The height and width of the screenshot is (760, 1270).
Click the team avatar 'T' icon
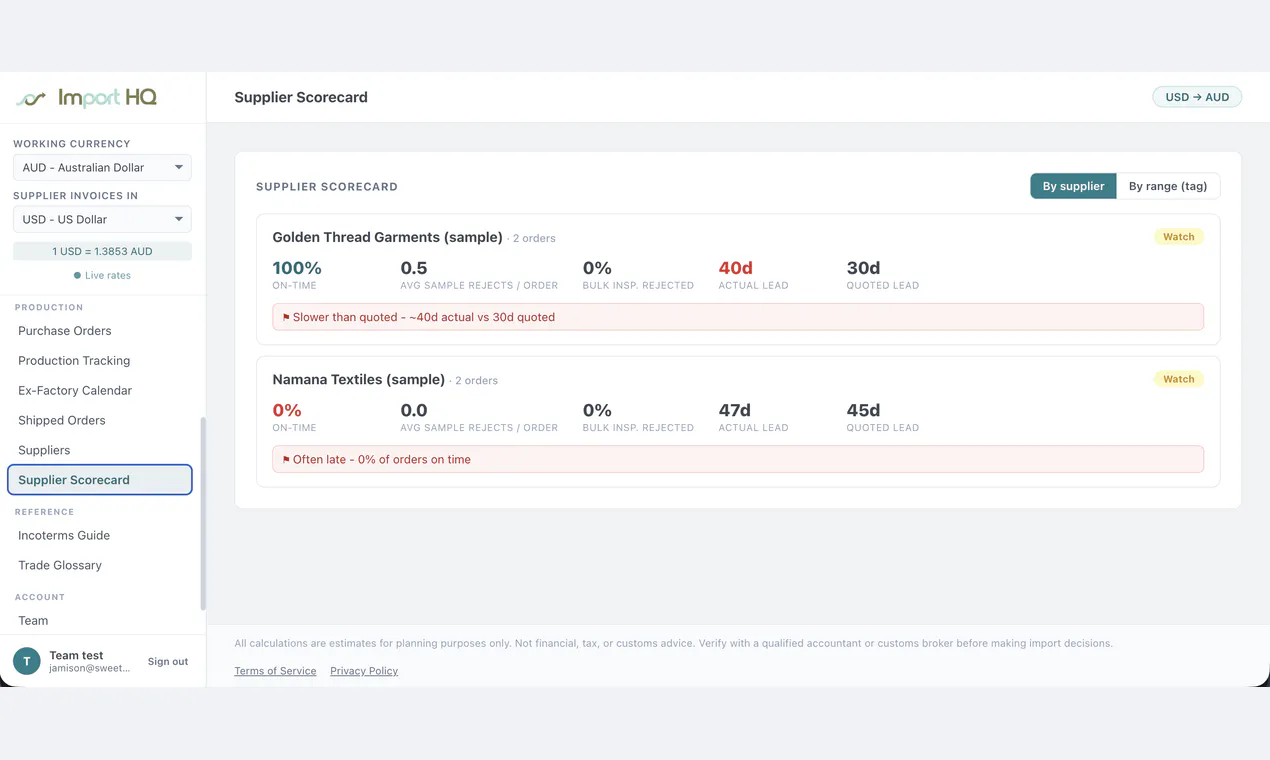[x=27, y=661]
